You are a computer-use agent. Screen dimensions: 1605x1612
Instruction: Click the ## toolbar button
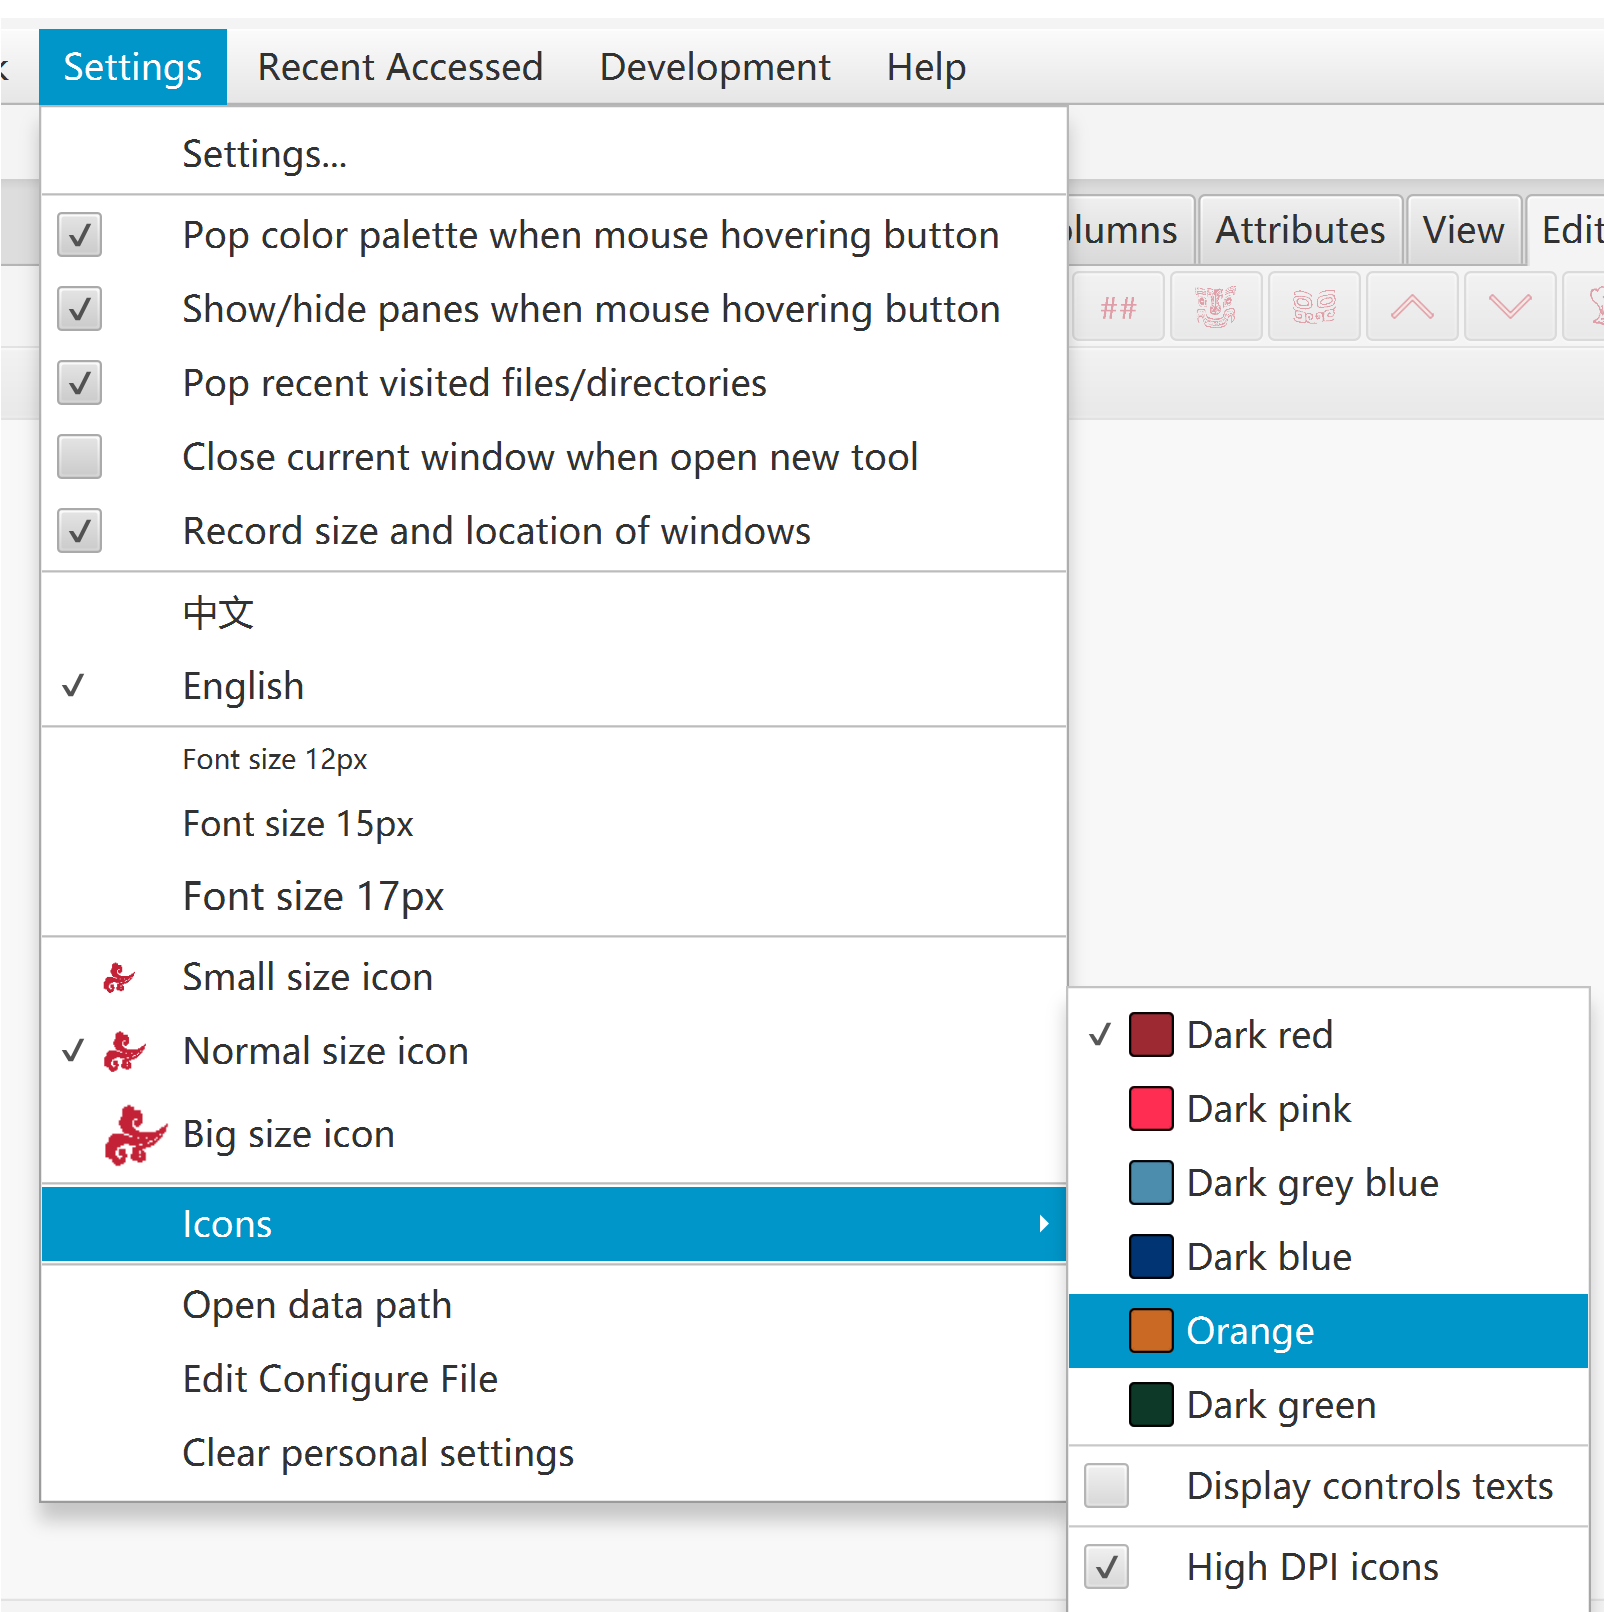(1118, 306)
